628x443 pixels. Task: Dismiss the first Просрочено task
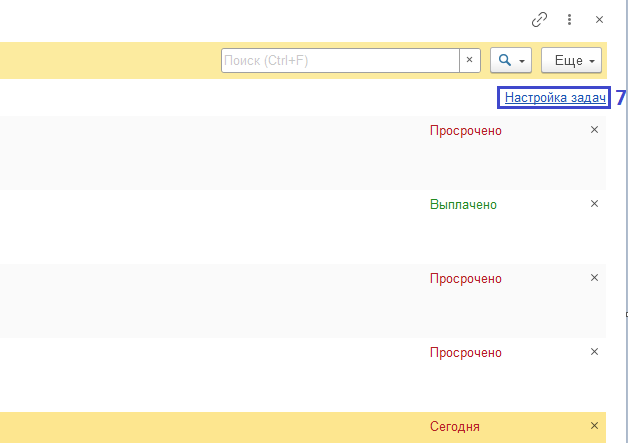coord(594,130)
